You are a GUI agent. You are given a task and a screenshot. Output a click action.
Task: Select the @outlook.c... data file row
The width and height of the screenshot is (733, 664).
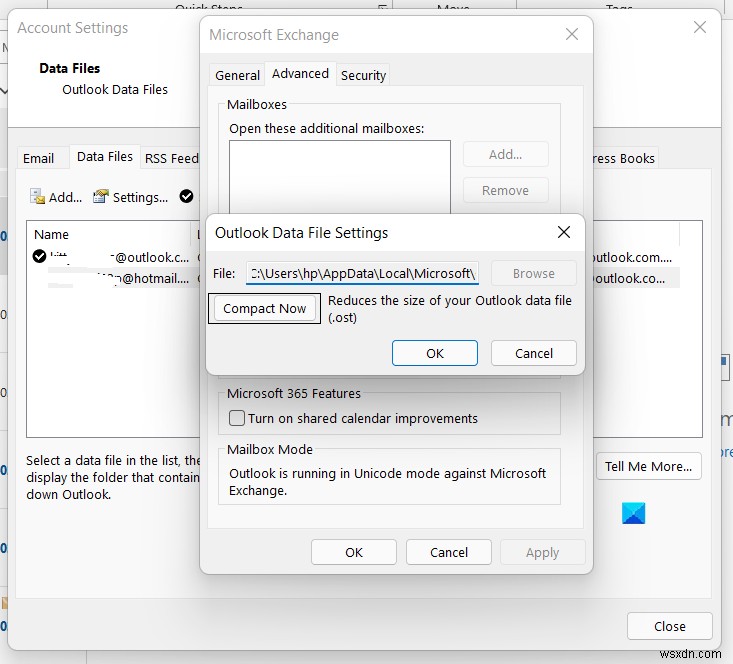coord(112,257)
